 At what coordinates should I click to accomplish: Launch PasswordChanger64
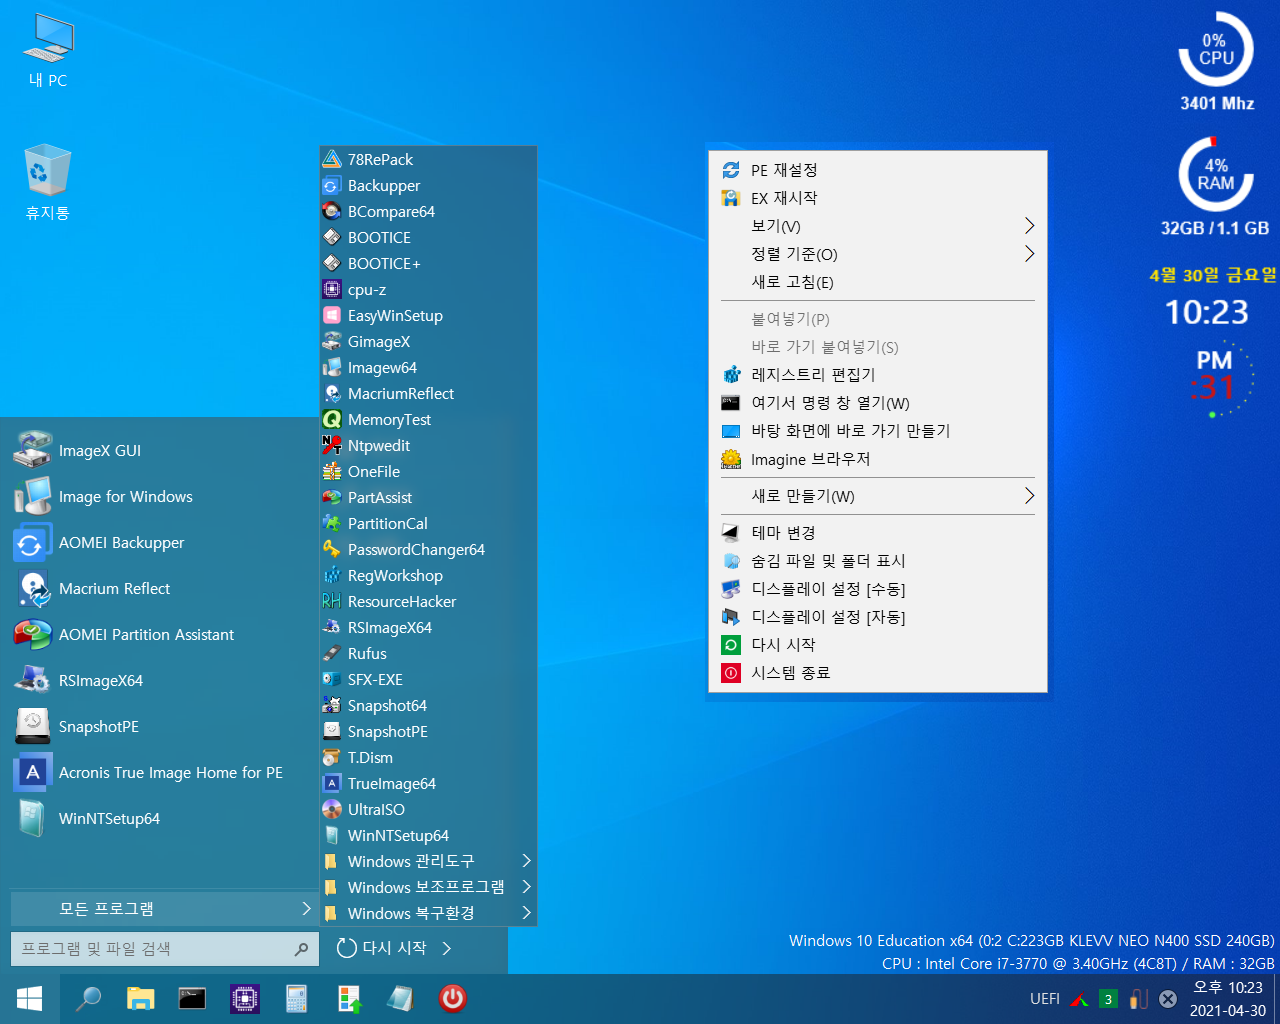coord(428,550)
